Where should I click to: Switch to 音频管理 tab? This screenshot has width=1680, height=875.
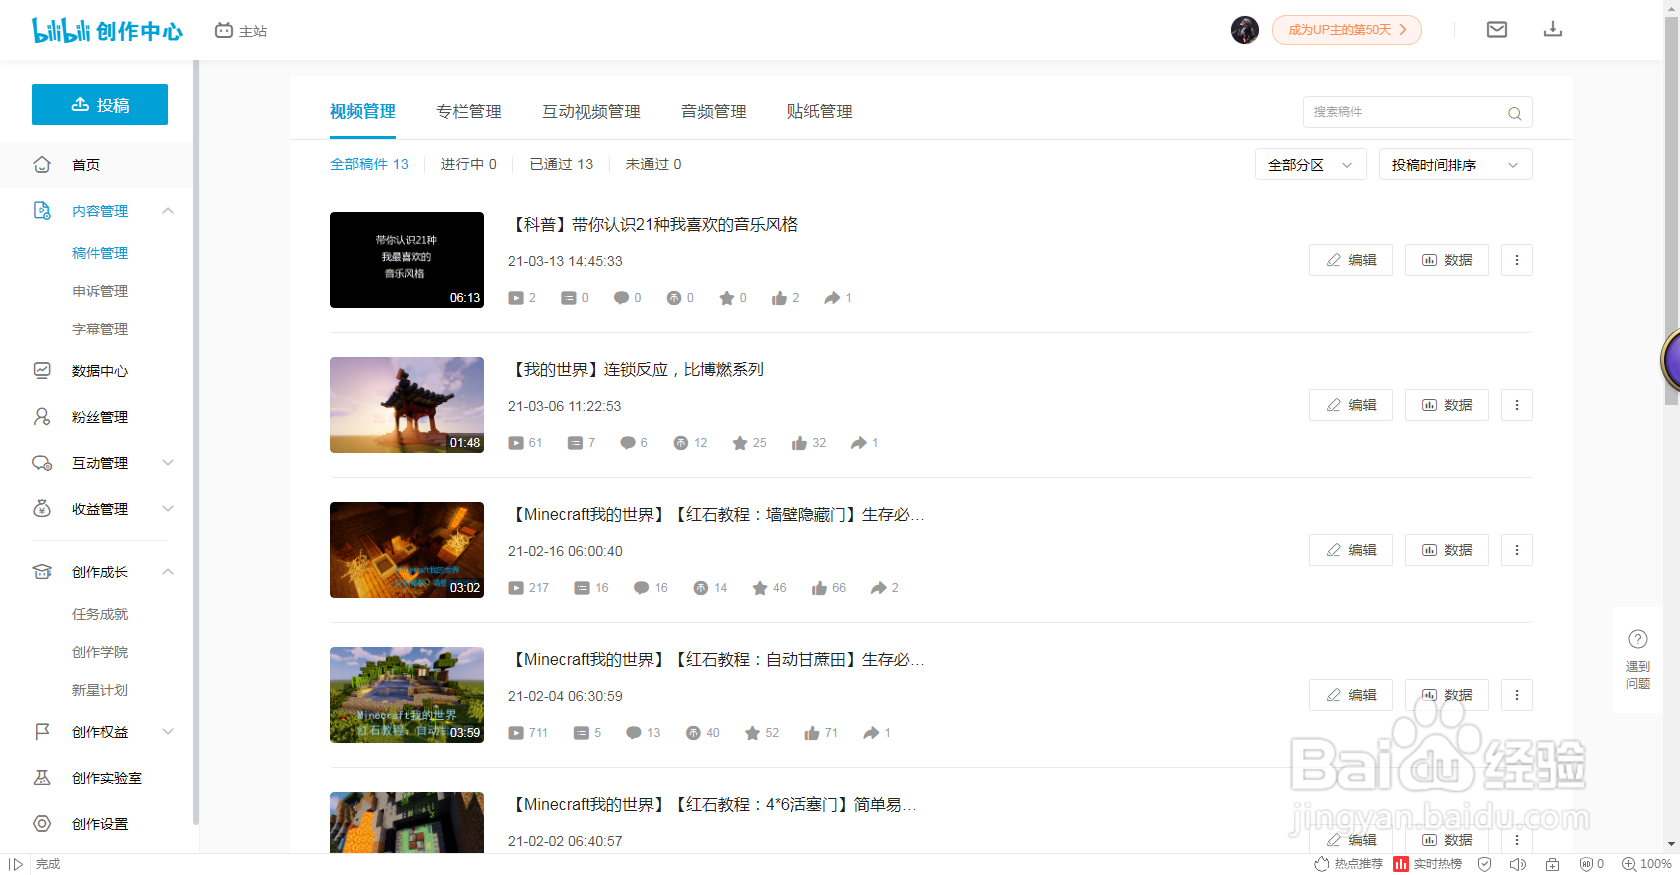pyautogui.click(x=714, y=112)
